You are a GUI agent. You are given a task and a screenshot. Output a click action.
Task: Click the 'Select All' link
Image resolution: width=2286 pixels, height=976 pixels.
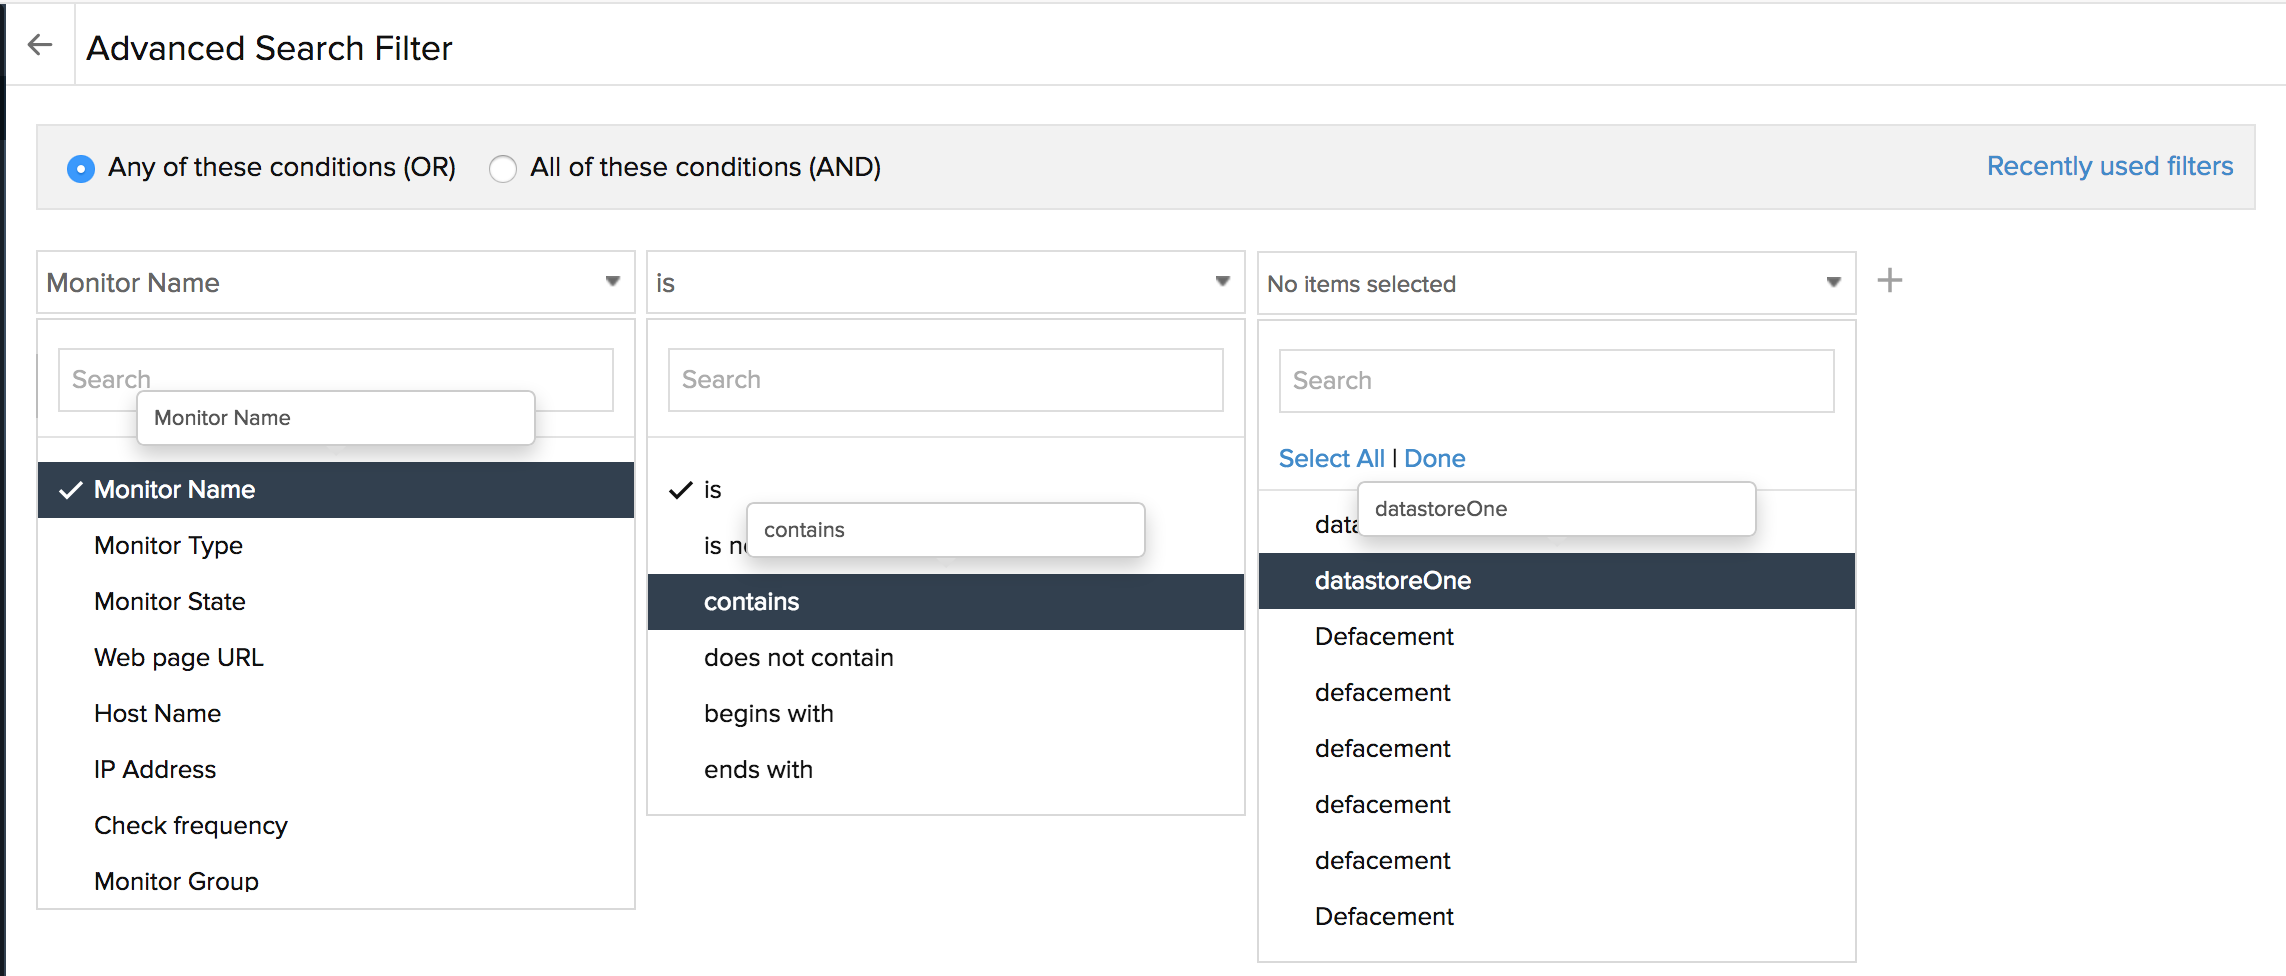1331,458
